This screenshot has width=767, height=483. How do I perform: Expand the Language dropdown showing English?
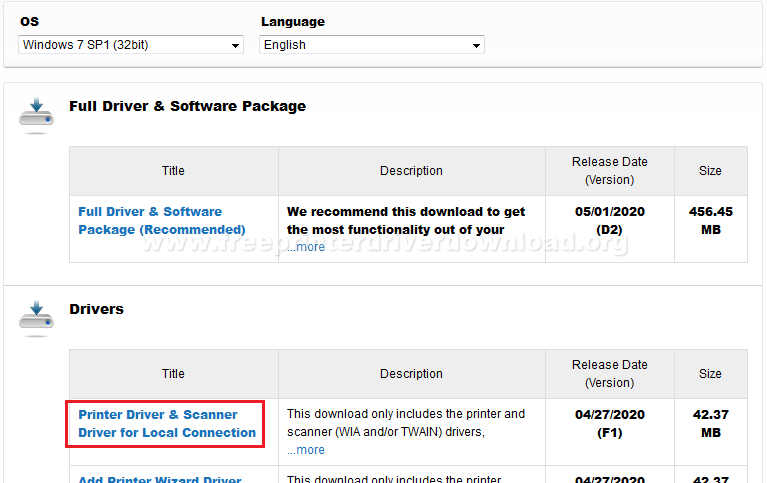click(x=372, y=45)
